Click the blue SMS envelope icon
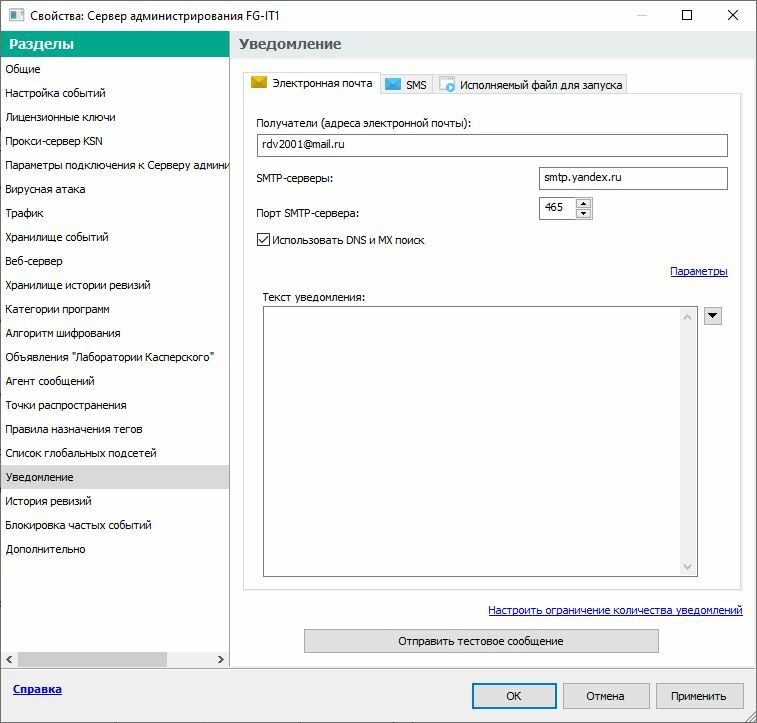Screen dimensions: 757x723 coord(393,84)
